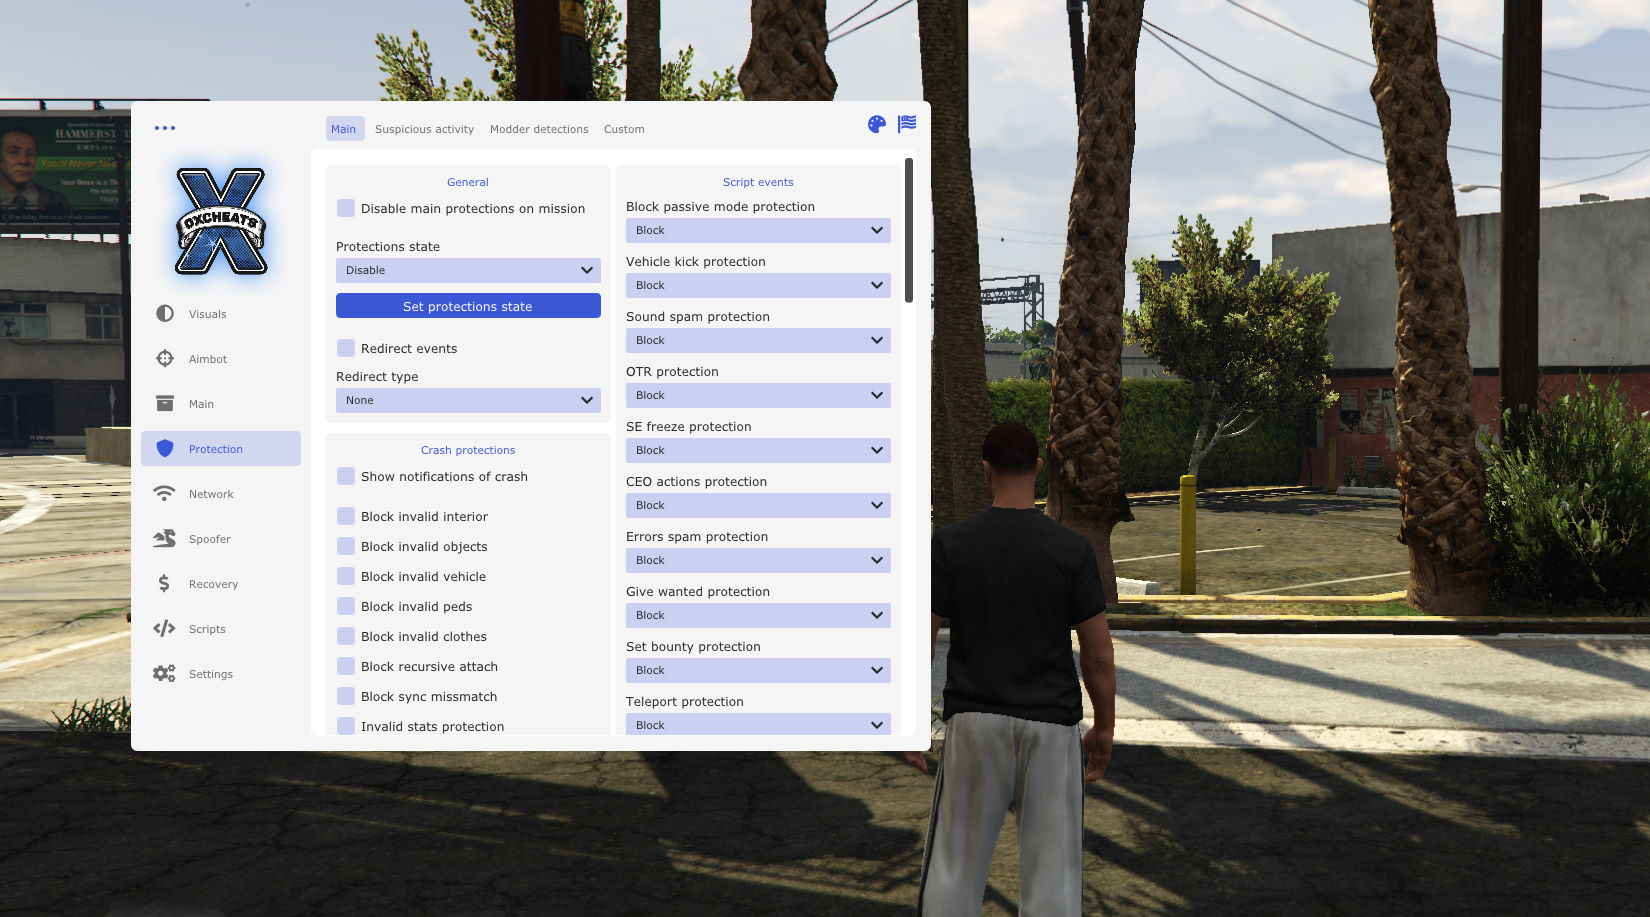Check Block invalid vehicle option
The width and height of the screenshot is (1650, 917).
(x=346, y=577)
